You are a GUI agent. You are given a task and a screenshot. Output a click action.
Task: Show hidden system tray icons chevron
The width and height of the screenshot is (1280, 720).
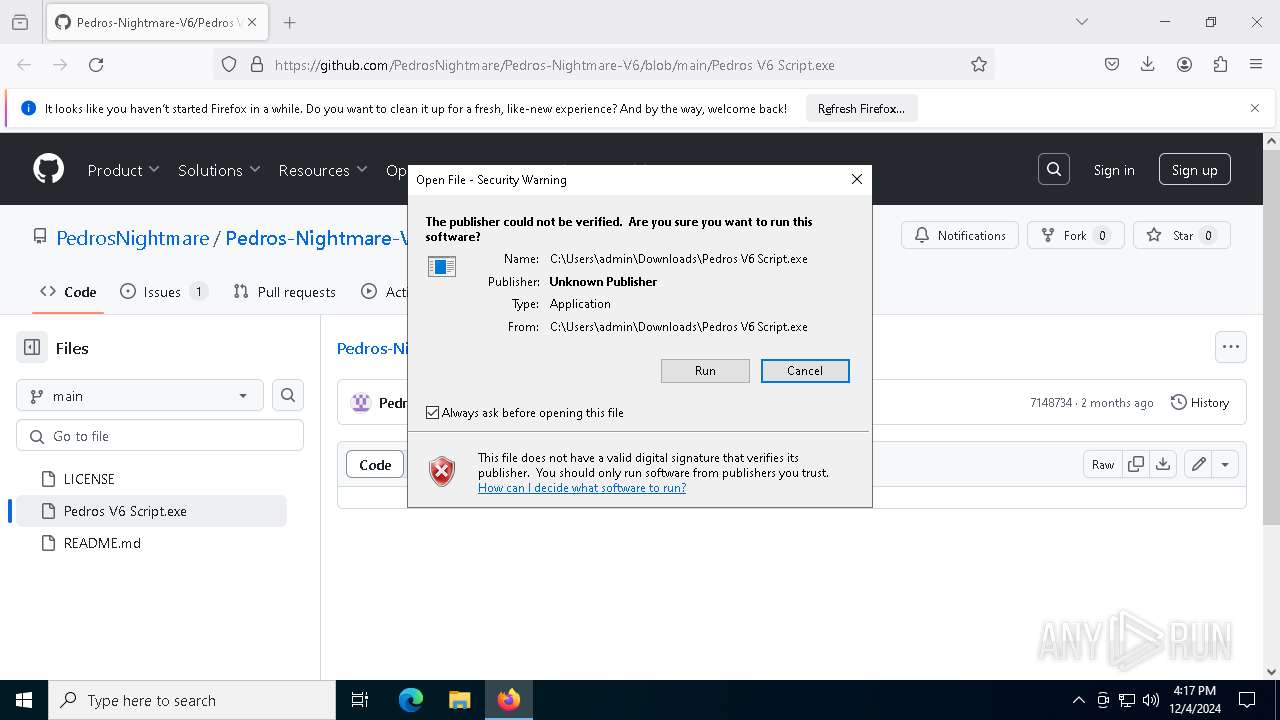click(x=1078, y=700)
